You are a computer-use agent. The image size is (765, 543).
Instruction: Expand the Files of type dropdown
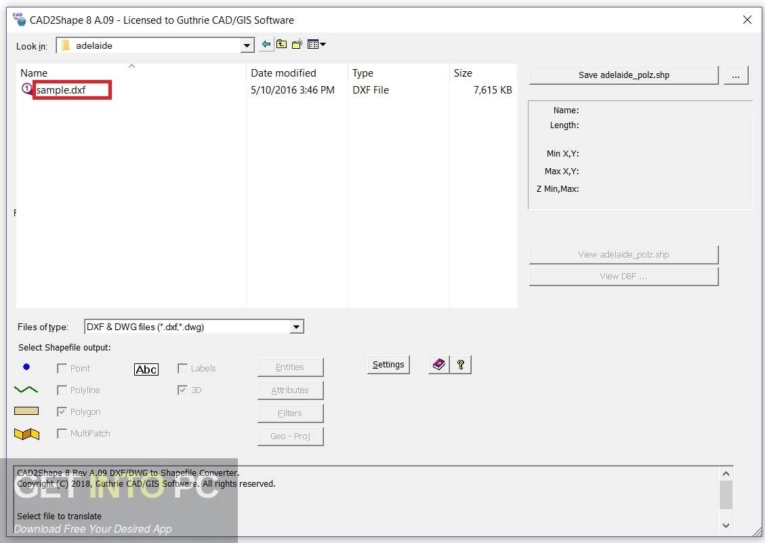(296, 327)
